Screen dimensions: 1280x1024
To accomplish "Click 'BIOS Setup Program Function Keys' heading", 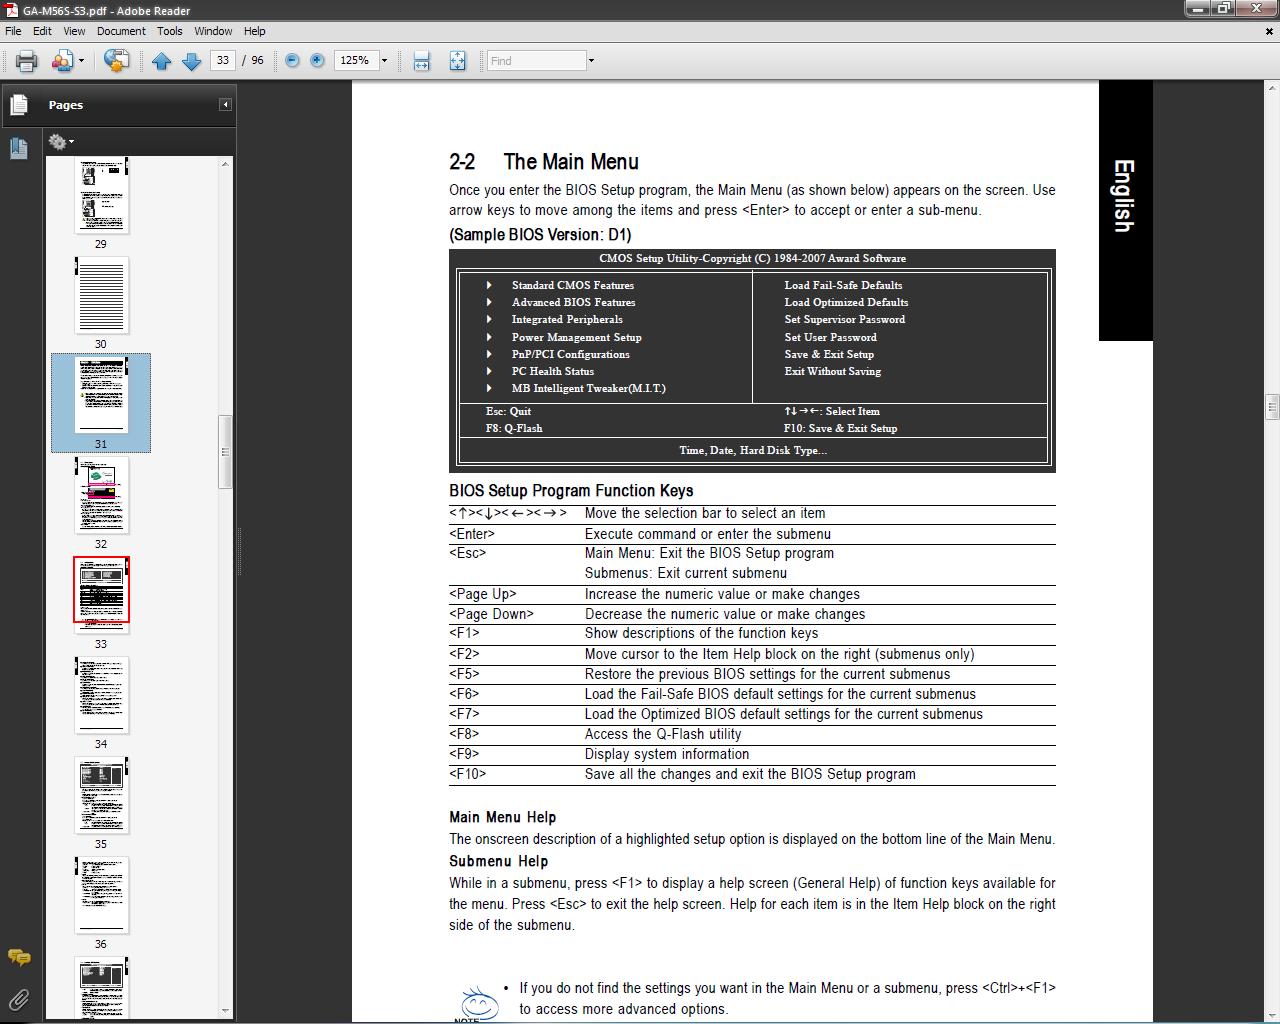I will (571, 491).
